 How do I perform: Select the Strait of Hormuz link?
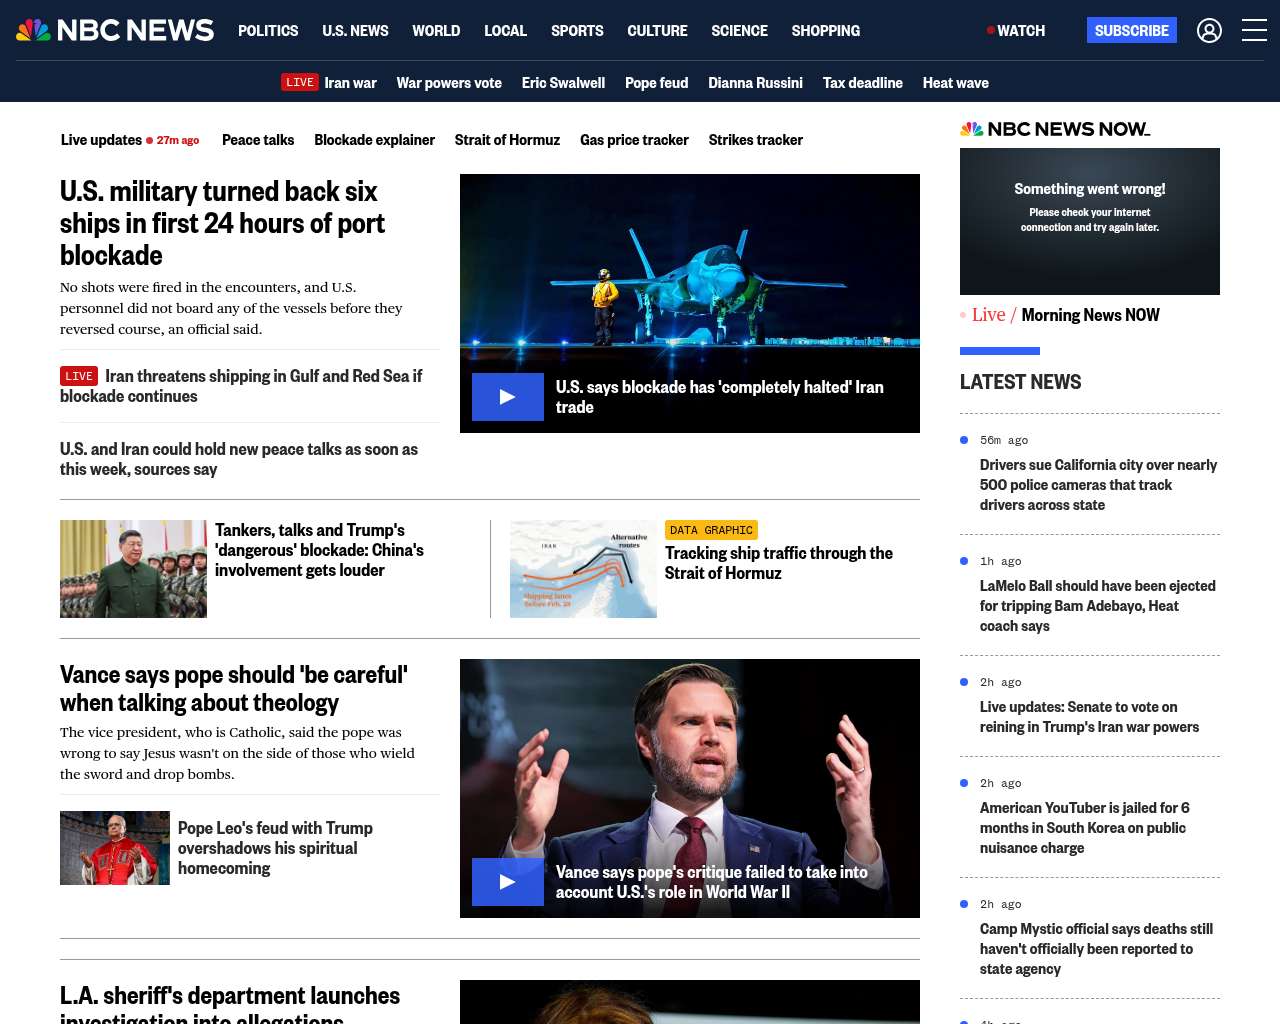click(507, 140)
